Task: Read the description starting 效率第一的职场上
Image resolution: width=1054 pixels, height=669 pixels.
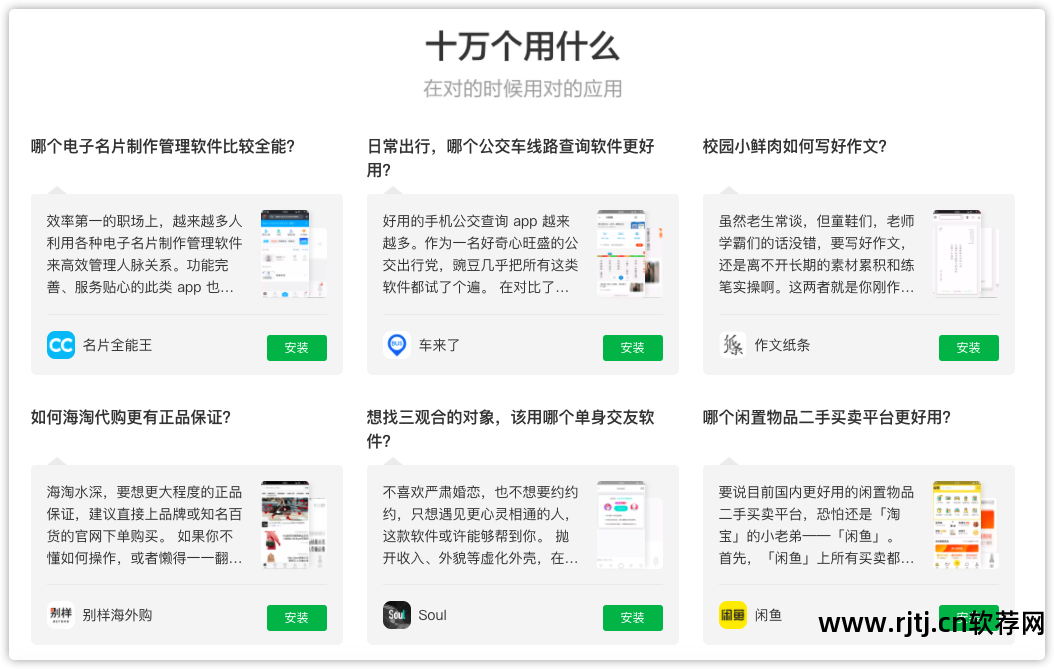Action: pos(145,254)
